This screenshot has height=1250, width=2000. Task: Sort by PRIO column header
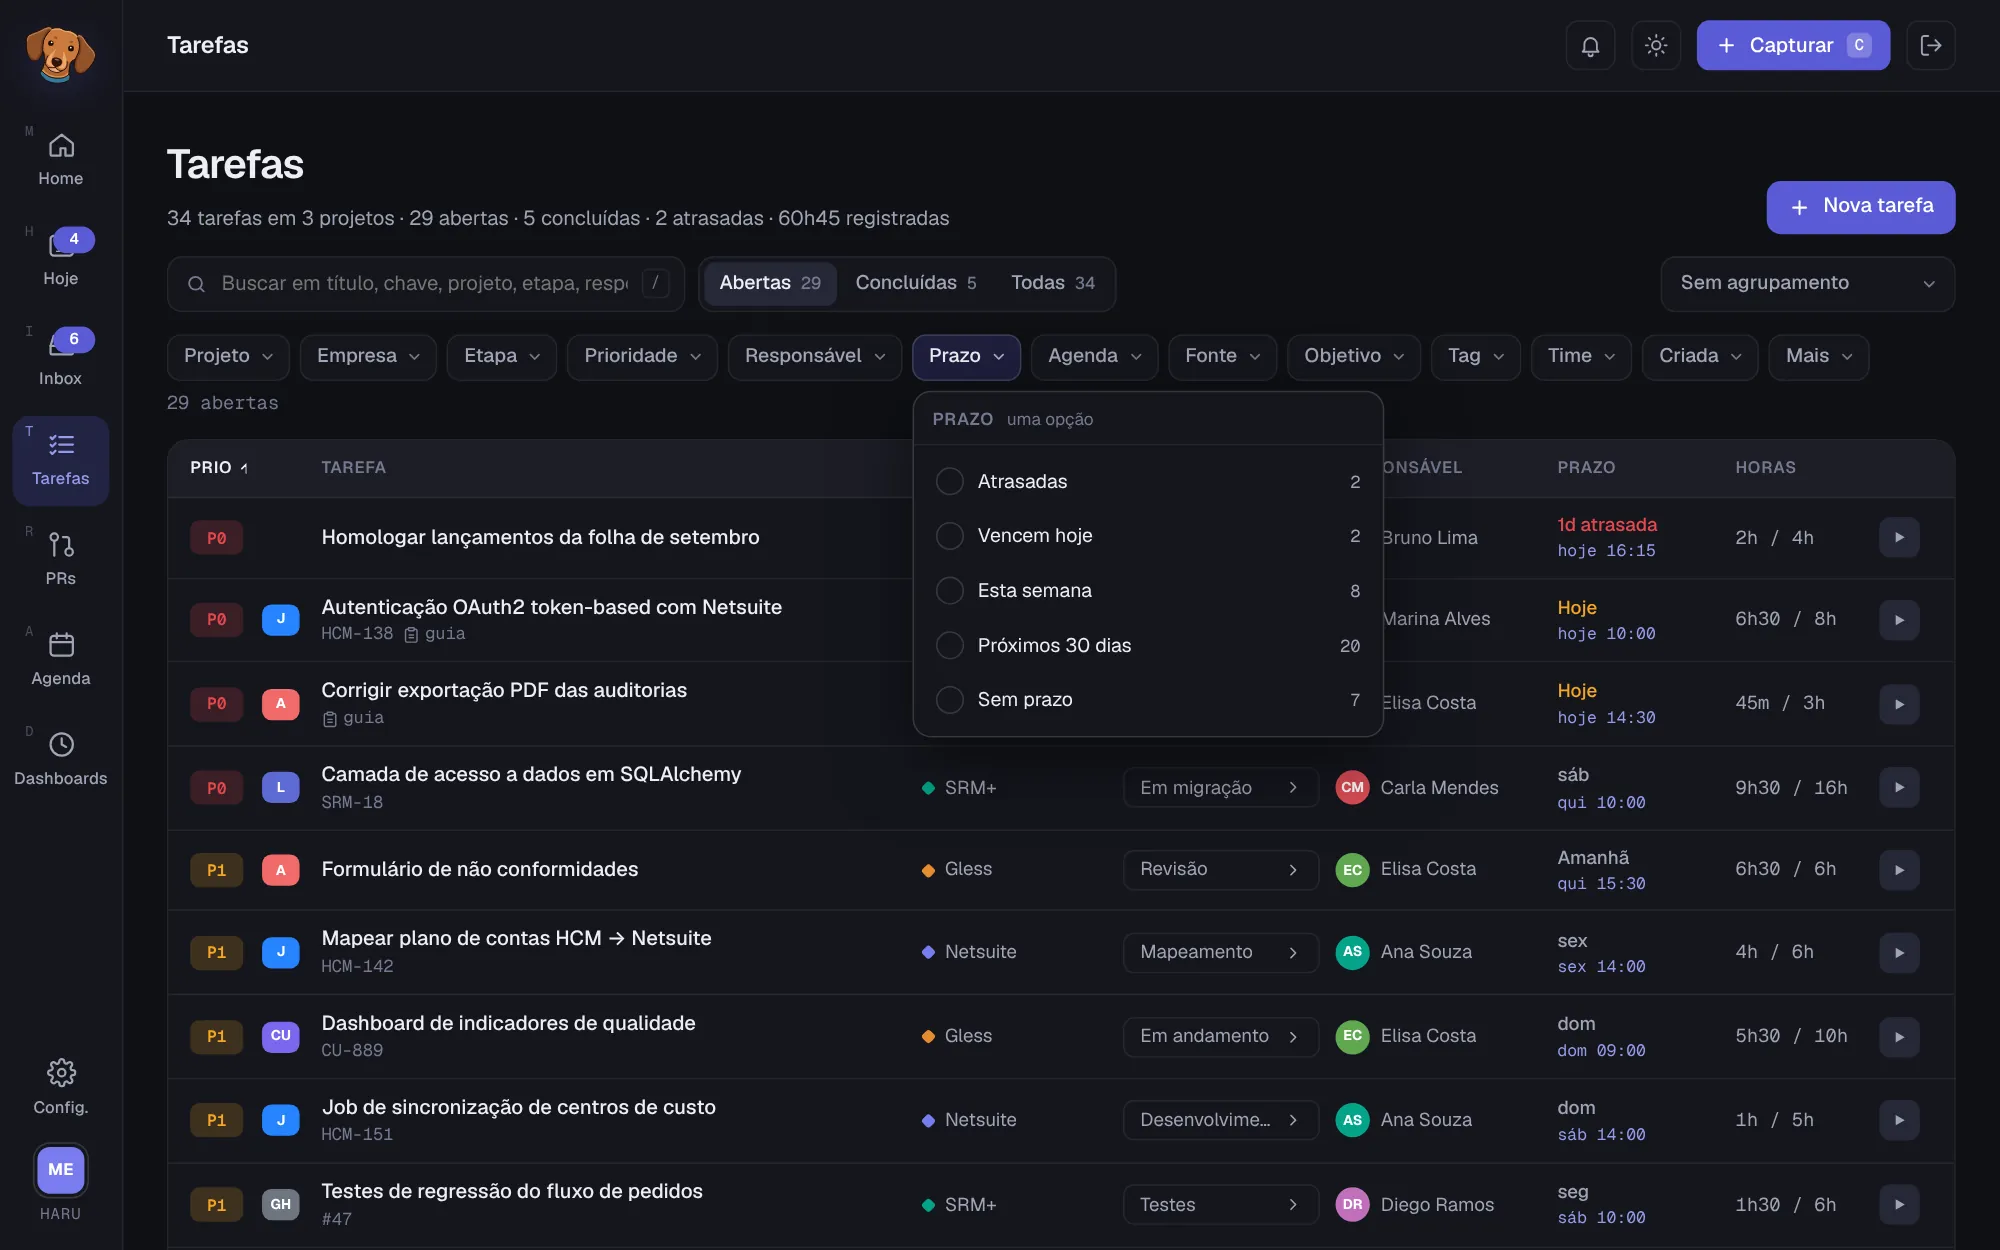coord(219,468)
